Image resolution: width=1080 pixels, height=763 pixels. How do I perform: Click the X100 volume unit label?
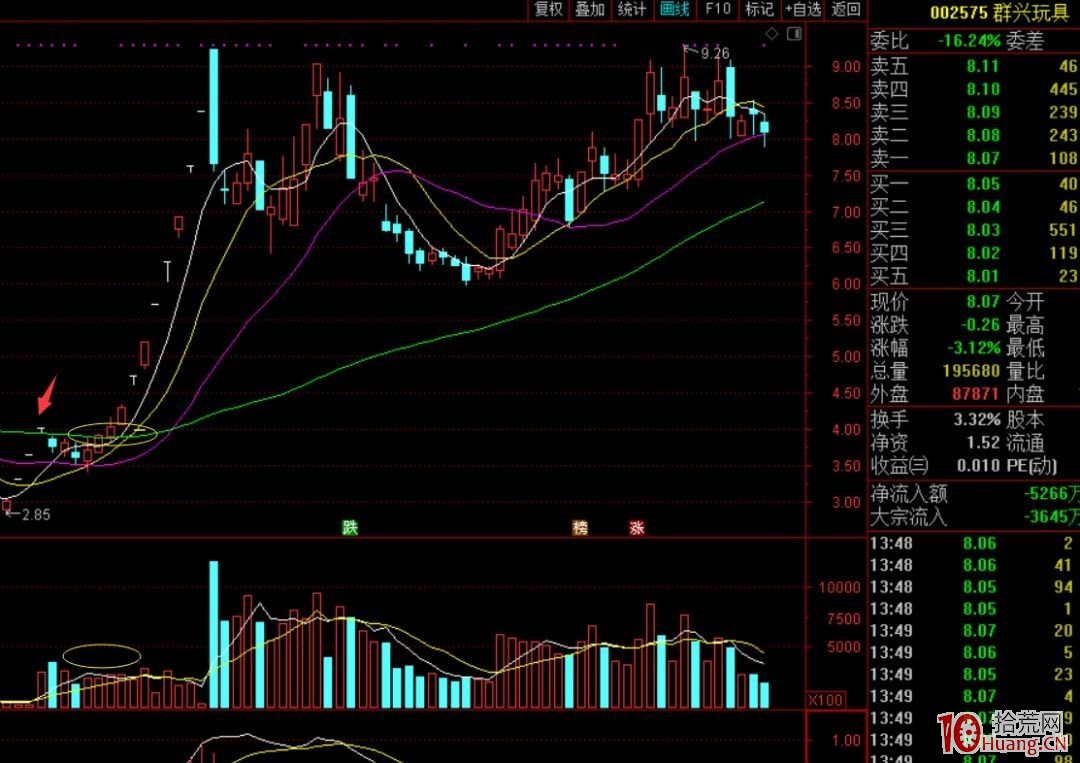825,700
